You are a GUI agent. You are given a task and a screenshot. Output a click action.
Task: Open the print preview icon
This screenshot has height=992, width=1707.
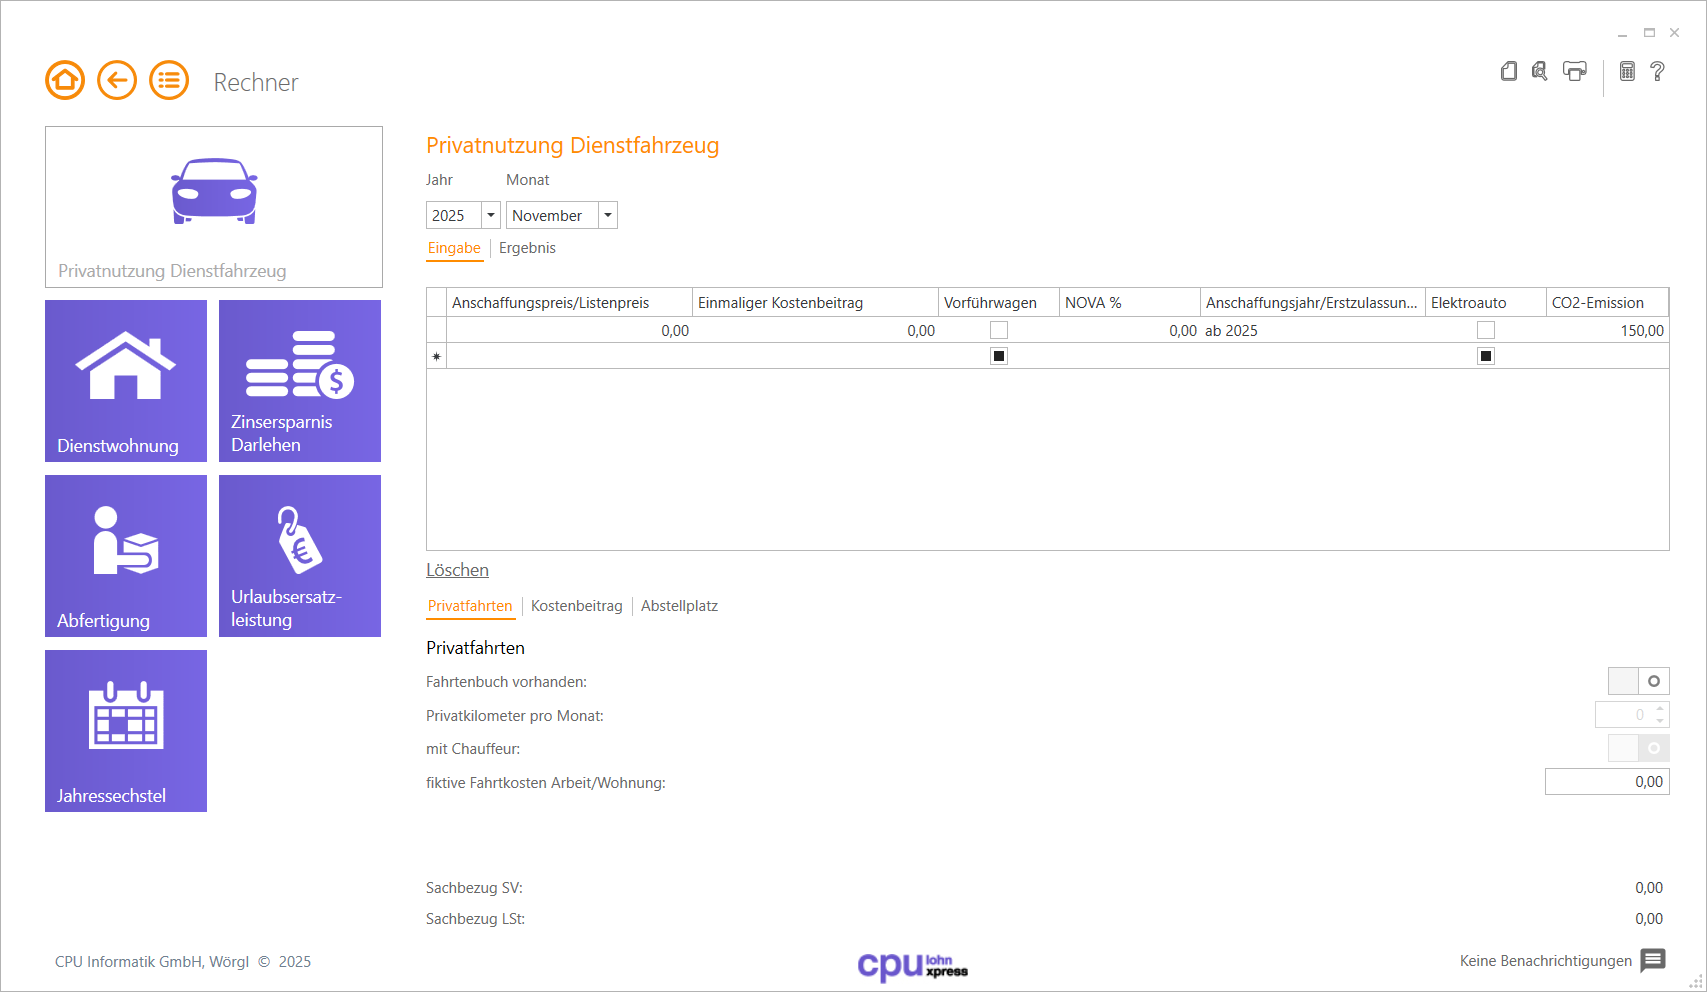click(x=1540, y=71)
